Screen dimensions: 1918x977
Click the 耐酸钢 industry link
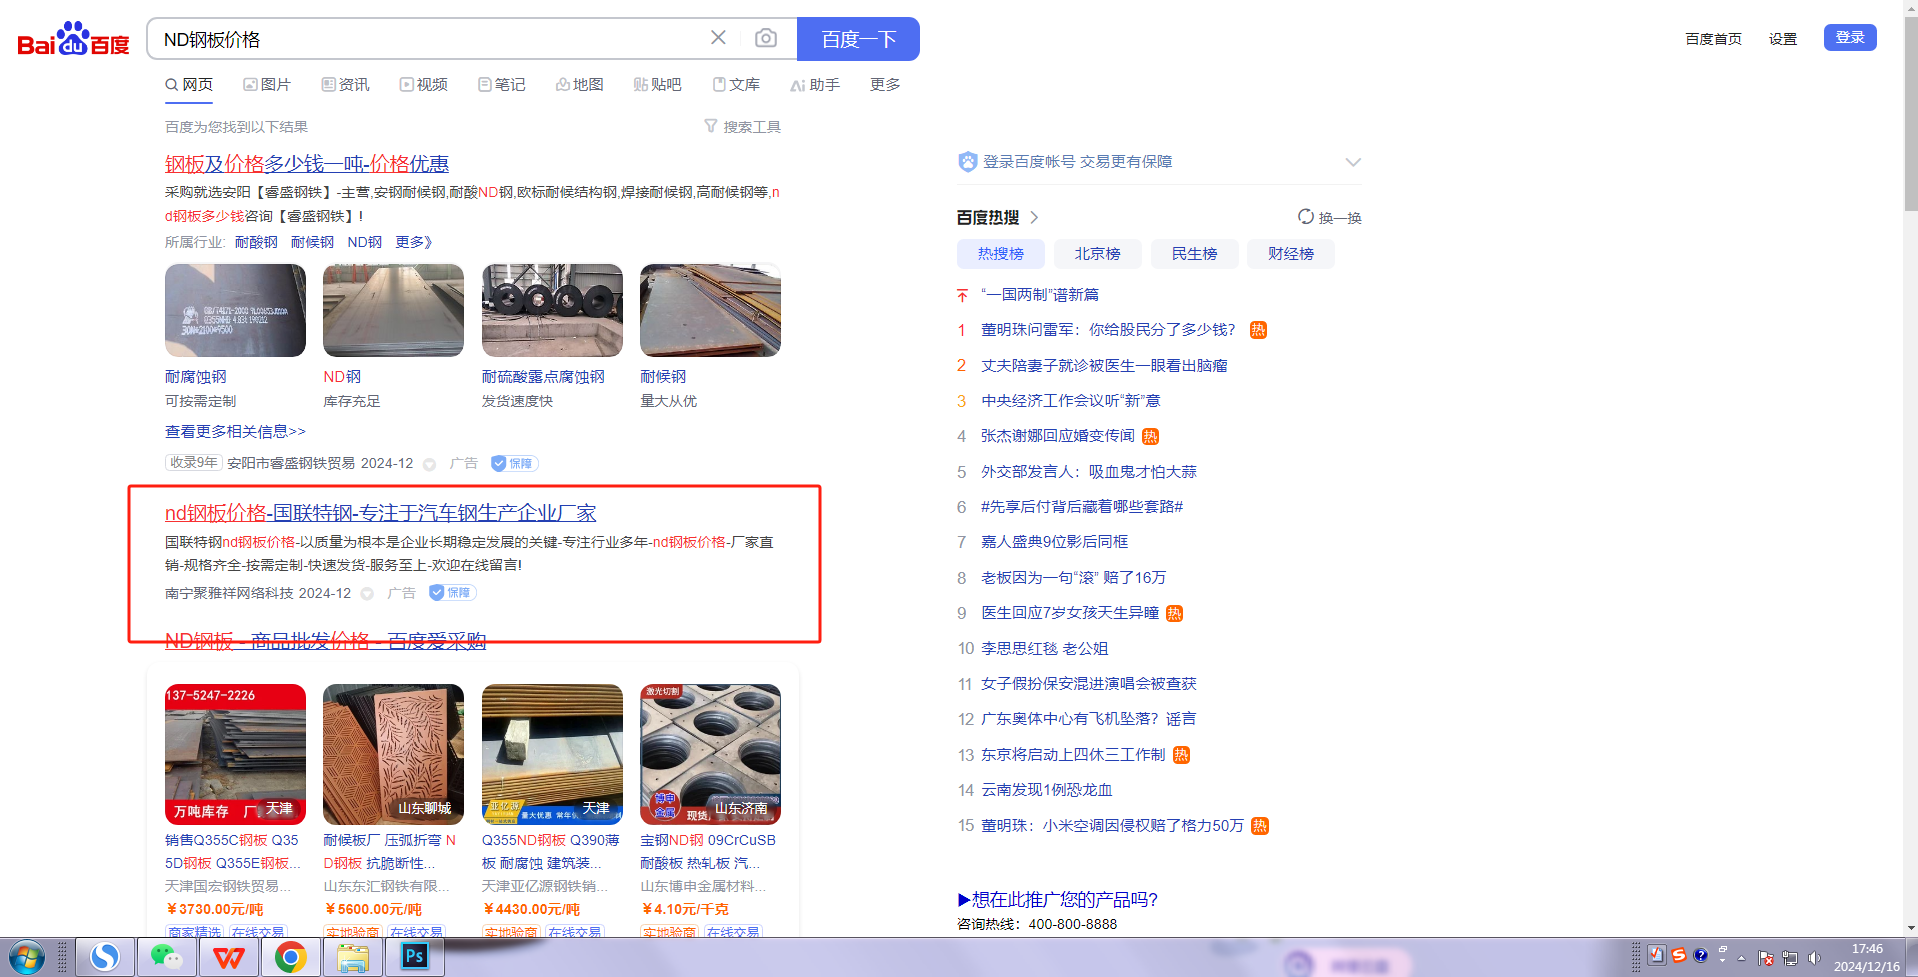pyautogui.click(x=256, y=242)
